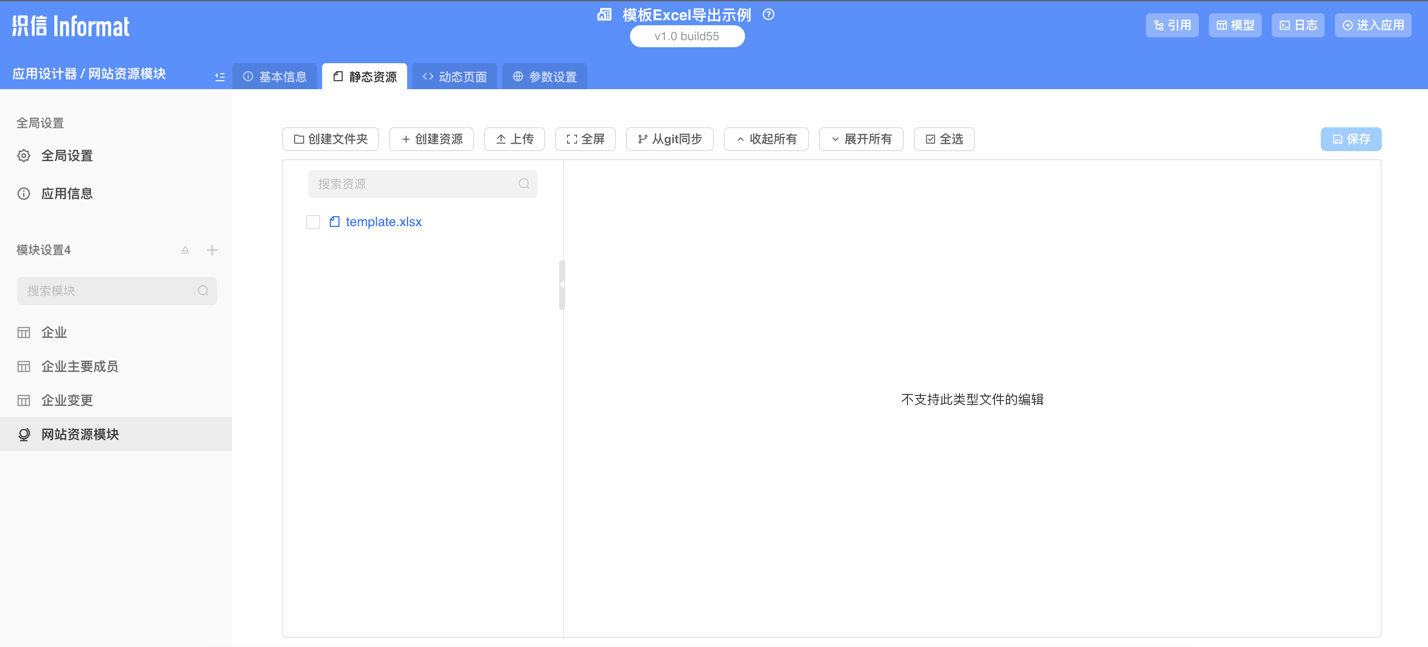Click the alert icon beside 模块设置4
The width and height of the screenshot is (1428, 647).
(x=184, y=249)
